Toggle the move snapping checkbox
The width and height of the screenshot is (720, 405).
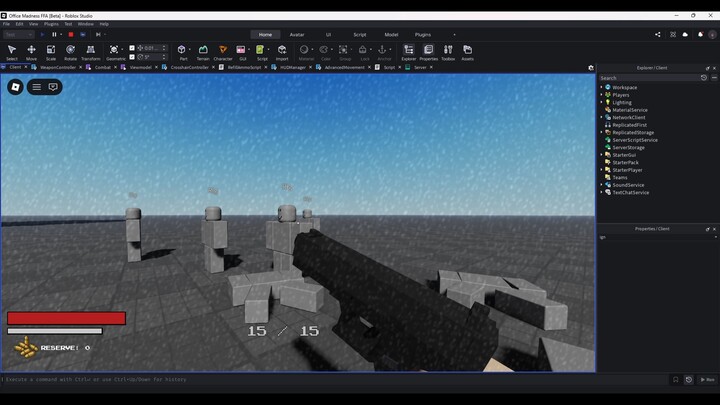132,48
